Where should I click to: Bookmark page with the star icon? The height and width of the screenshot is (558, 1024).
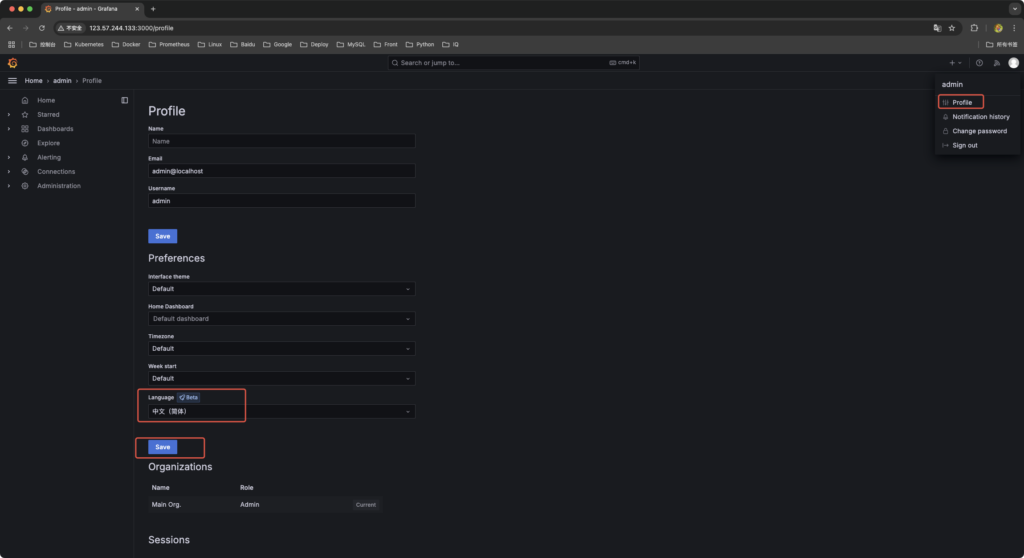[951, 28]
